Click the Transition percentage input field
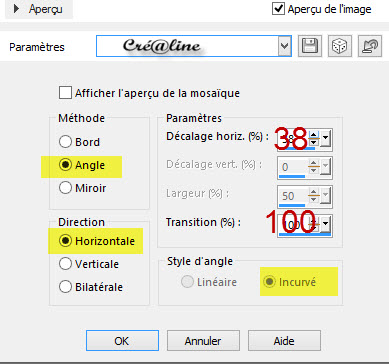This screenshot has height=364, width=389. pyautogui.click(x=293, y=225)
